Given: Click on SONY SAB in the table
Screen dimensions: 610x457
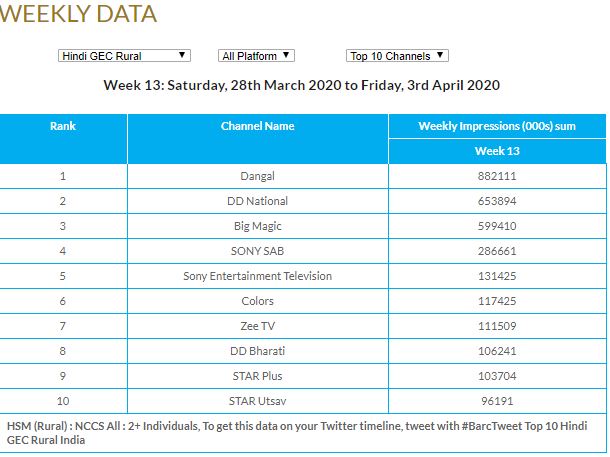Looking at the screenshot, I should point(257,251).
